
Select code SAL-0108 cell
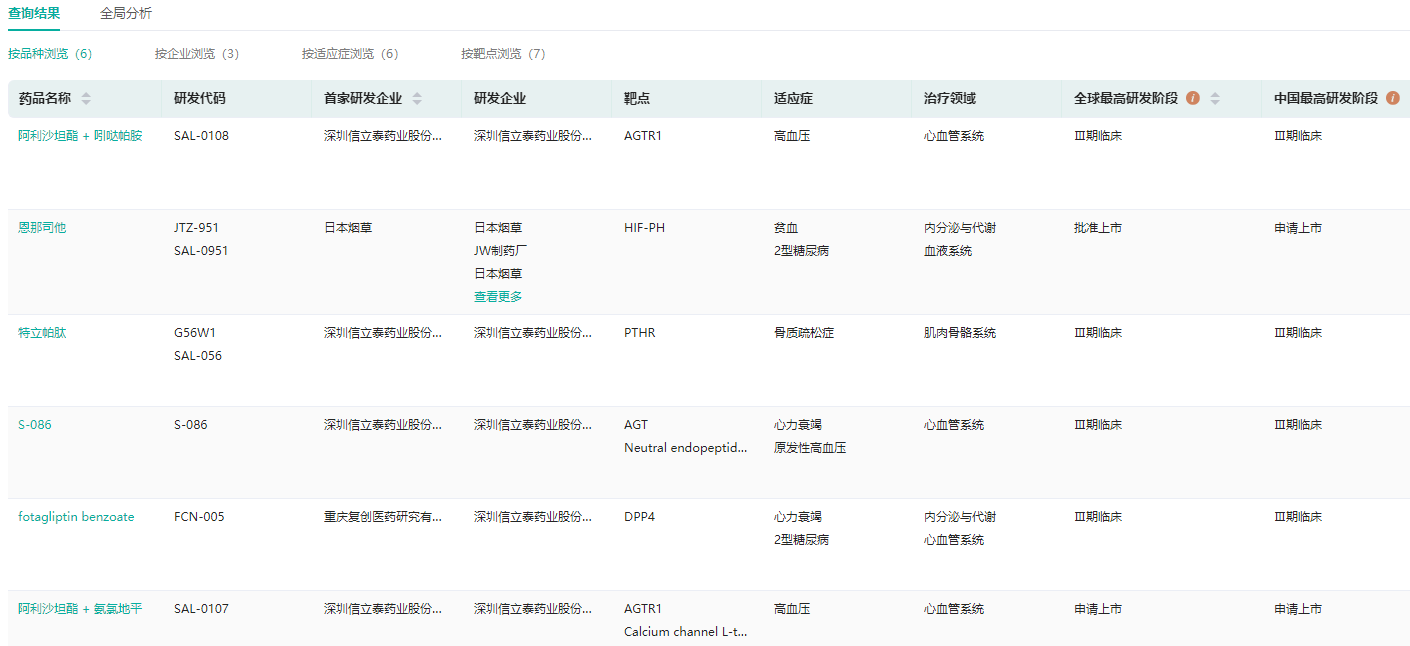[201, 136]
